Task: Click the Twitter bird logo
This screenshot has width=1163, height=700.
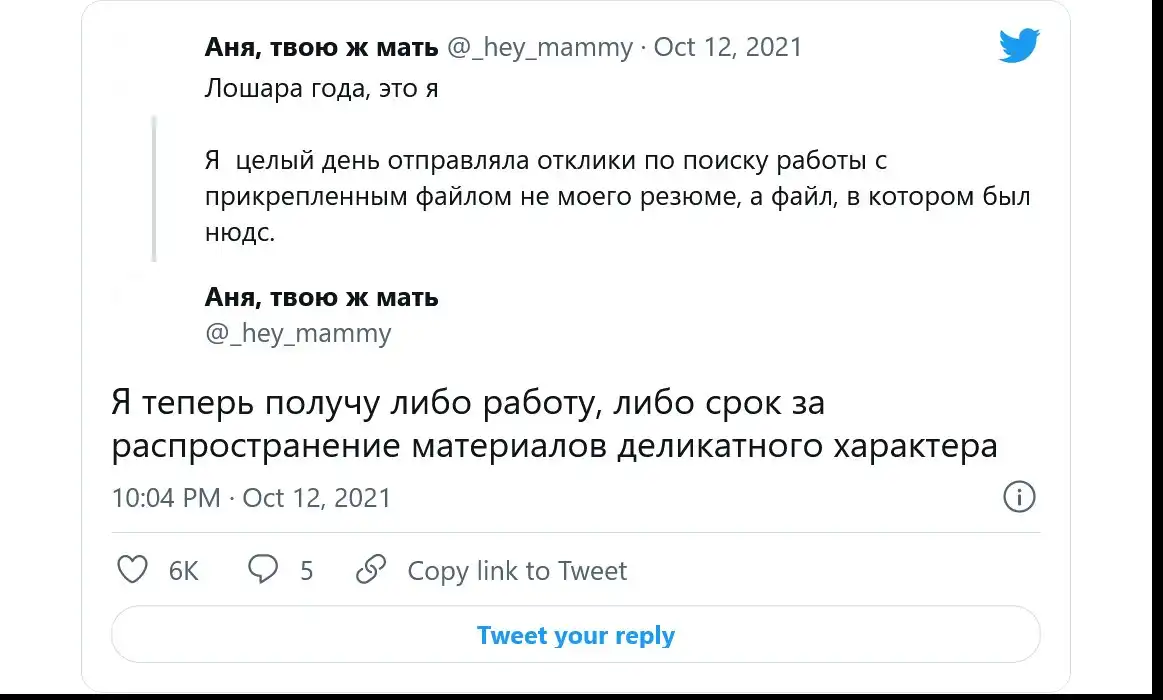Action: [x=1019, y=46]
